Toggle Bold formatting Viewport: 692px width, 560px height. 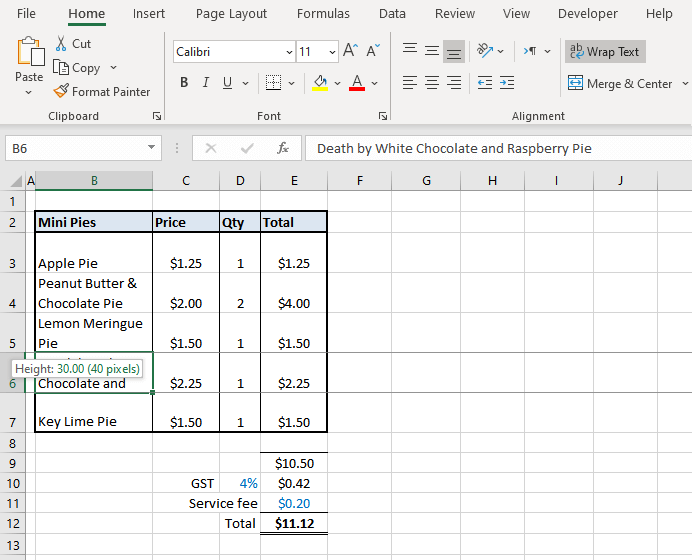pyautogui.click(x=184, y=83)
